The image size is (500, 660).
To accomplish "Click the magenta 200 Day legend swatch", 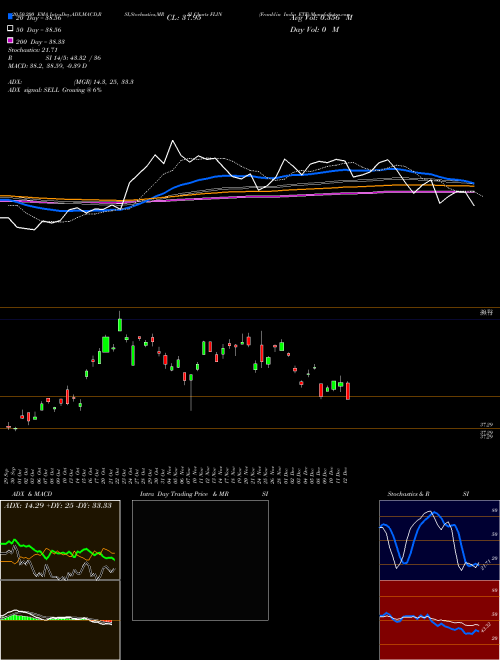I will click(10, 41).
